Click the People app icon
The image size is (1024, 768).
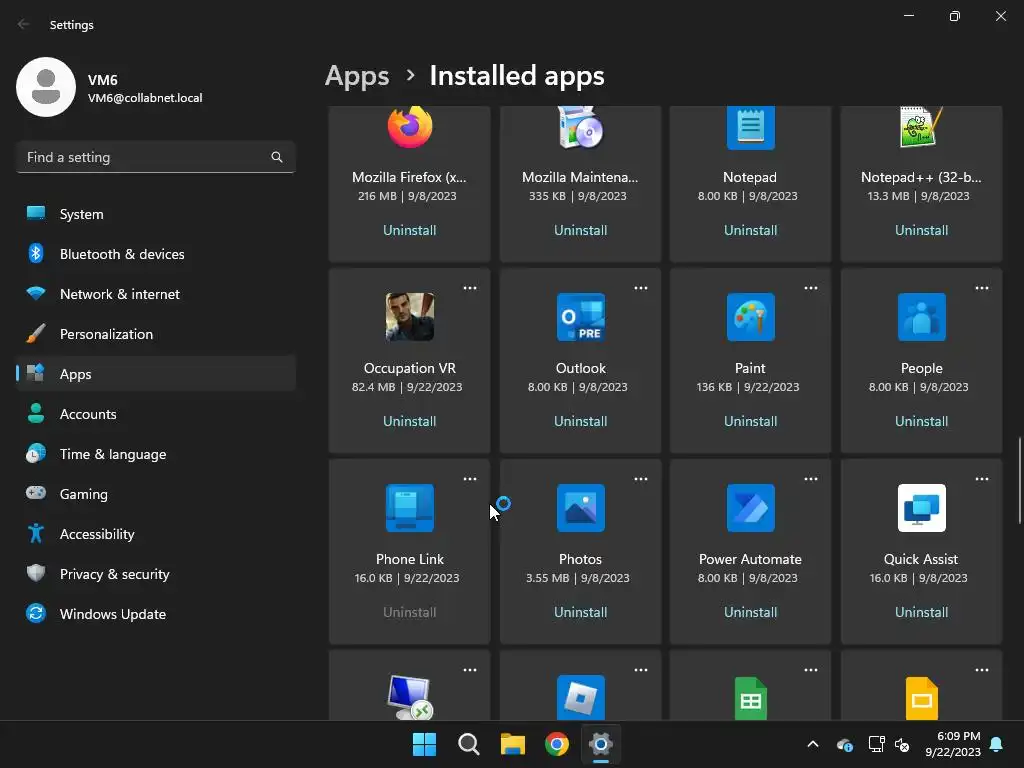[921, 317]
